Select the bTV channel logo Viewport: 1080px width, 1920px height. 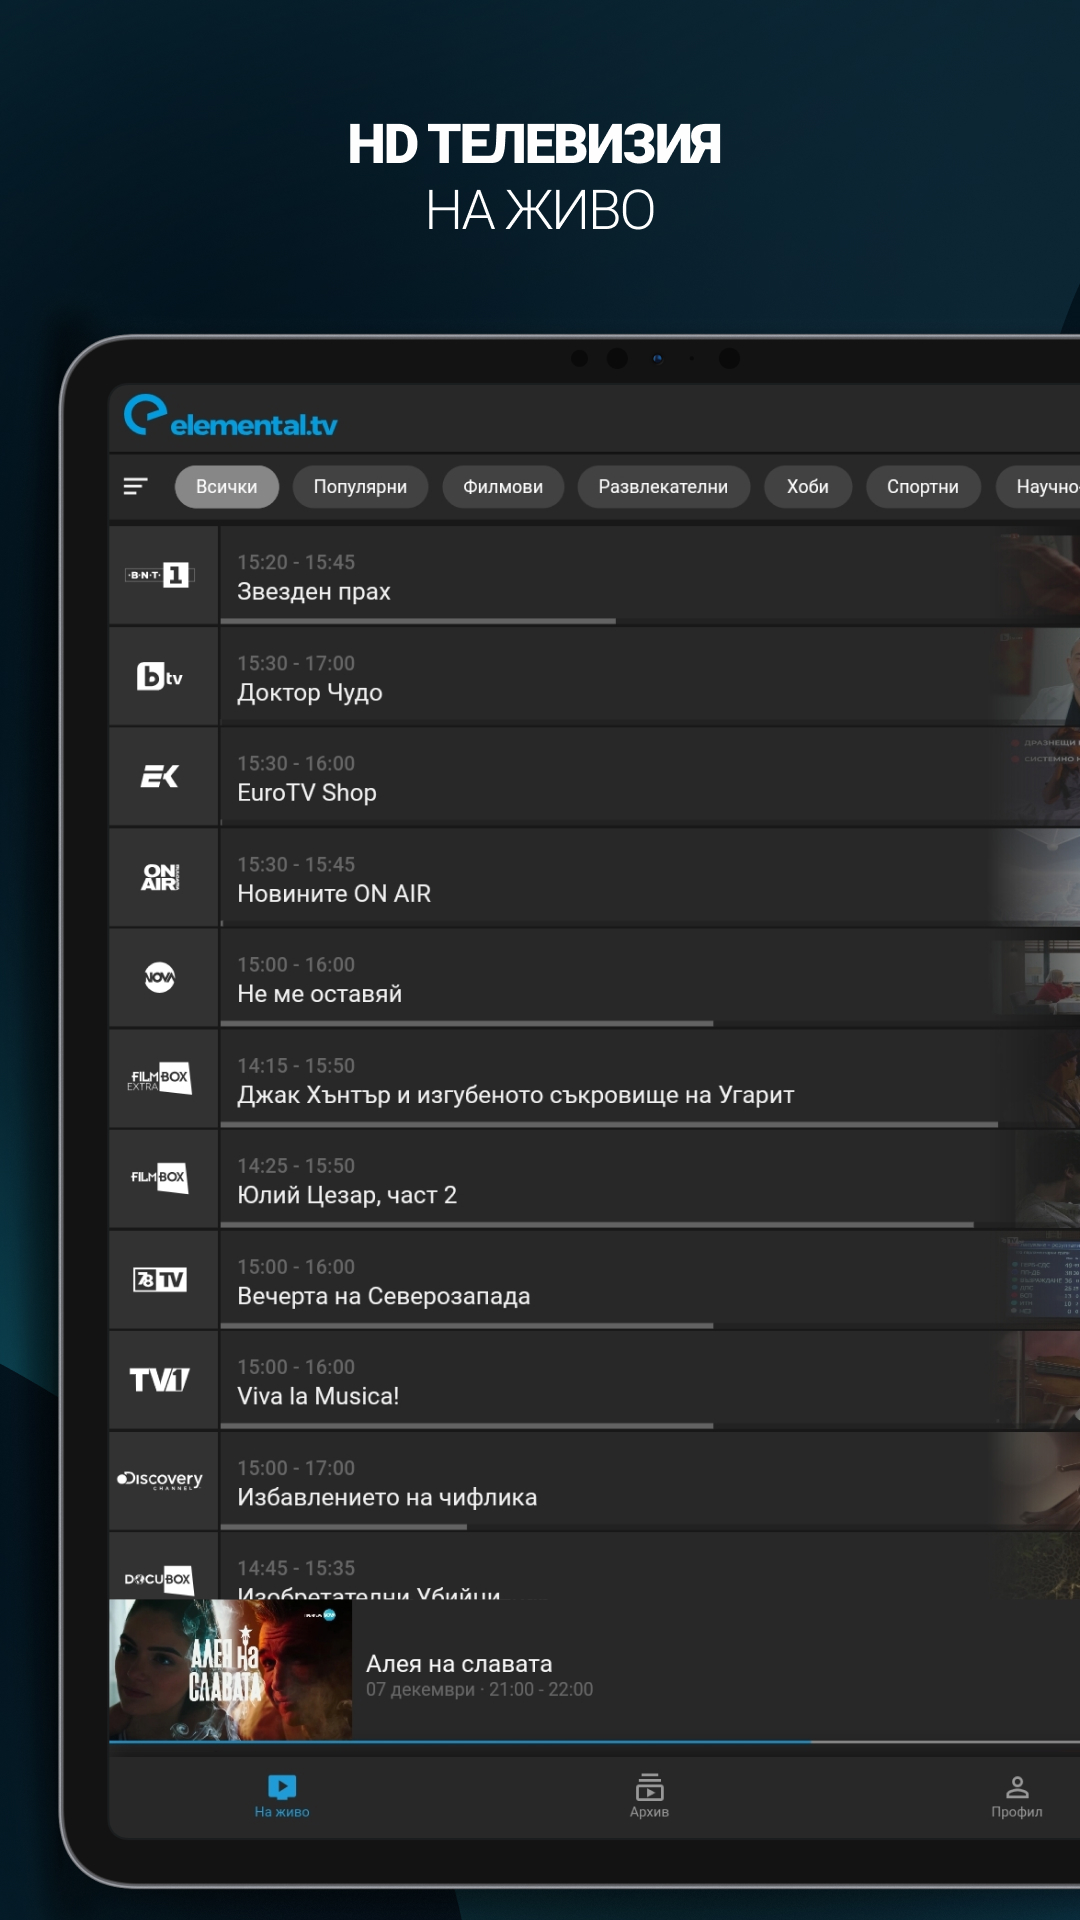point(160,677)
